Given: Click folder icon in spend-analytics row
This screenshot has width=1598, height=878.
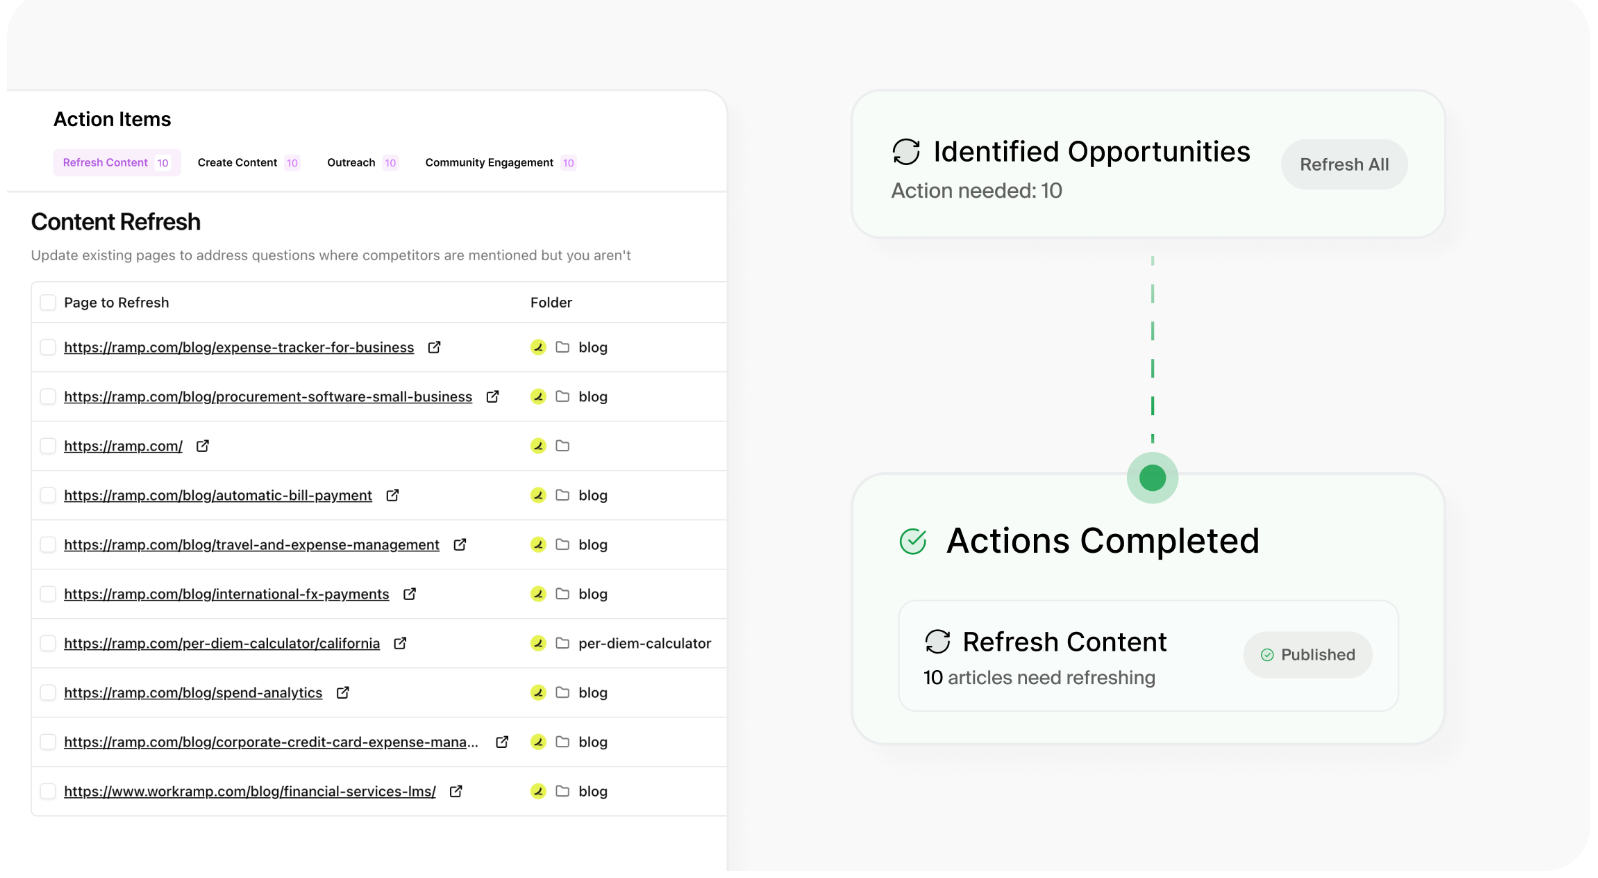Looking at the screenshot, I should 562,692.
